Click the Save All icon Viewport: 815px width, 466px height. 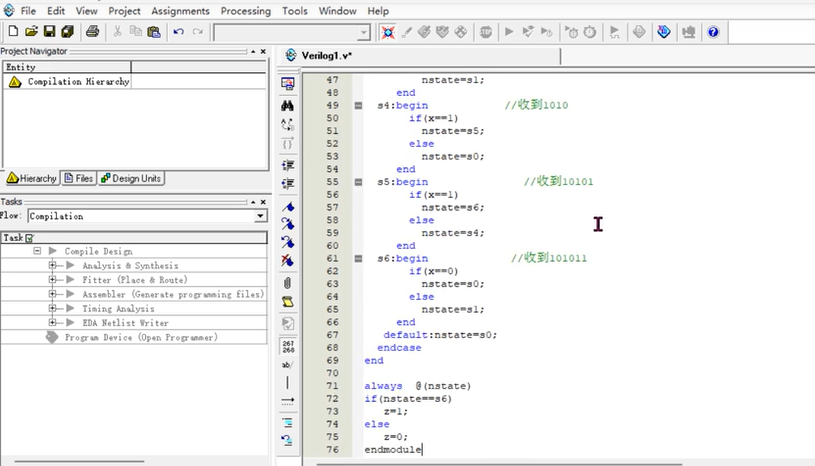[x=68, y=32]
